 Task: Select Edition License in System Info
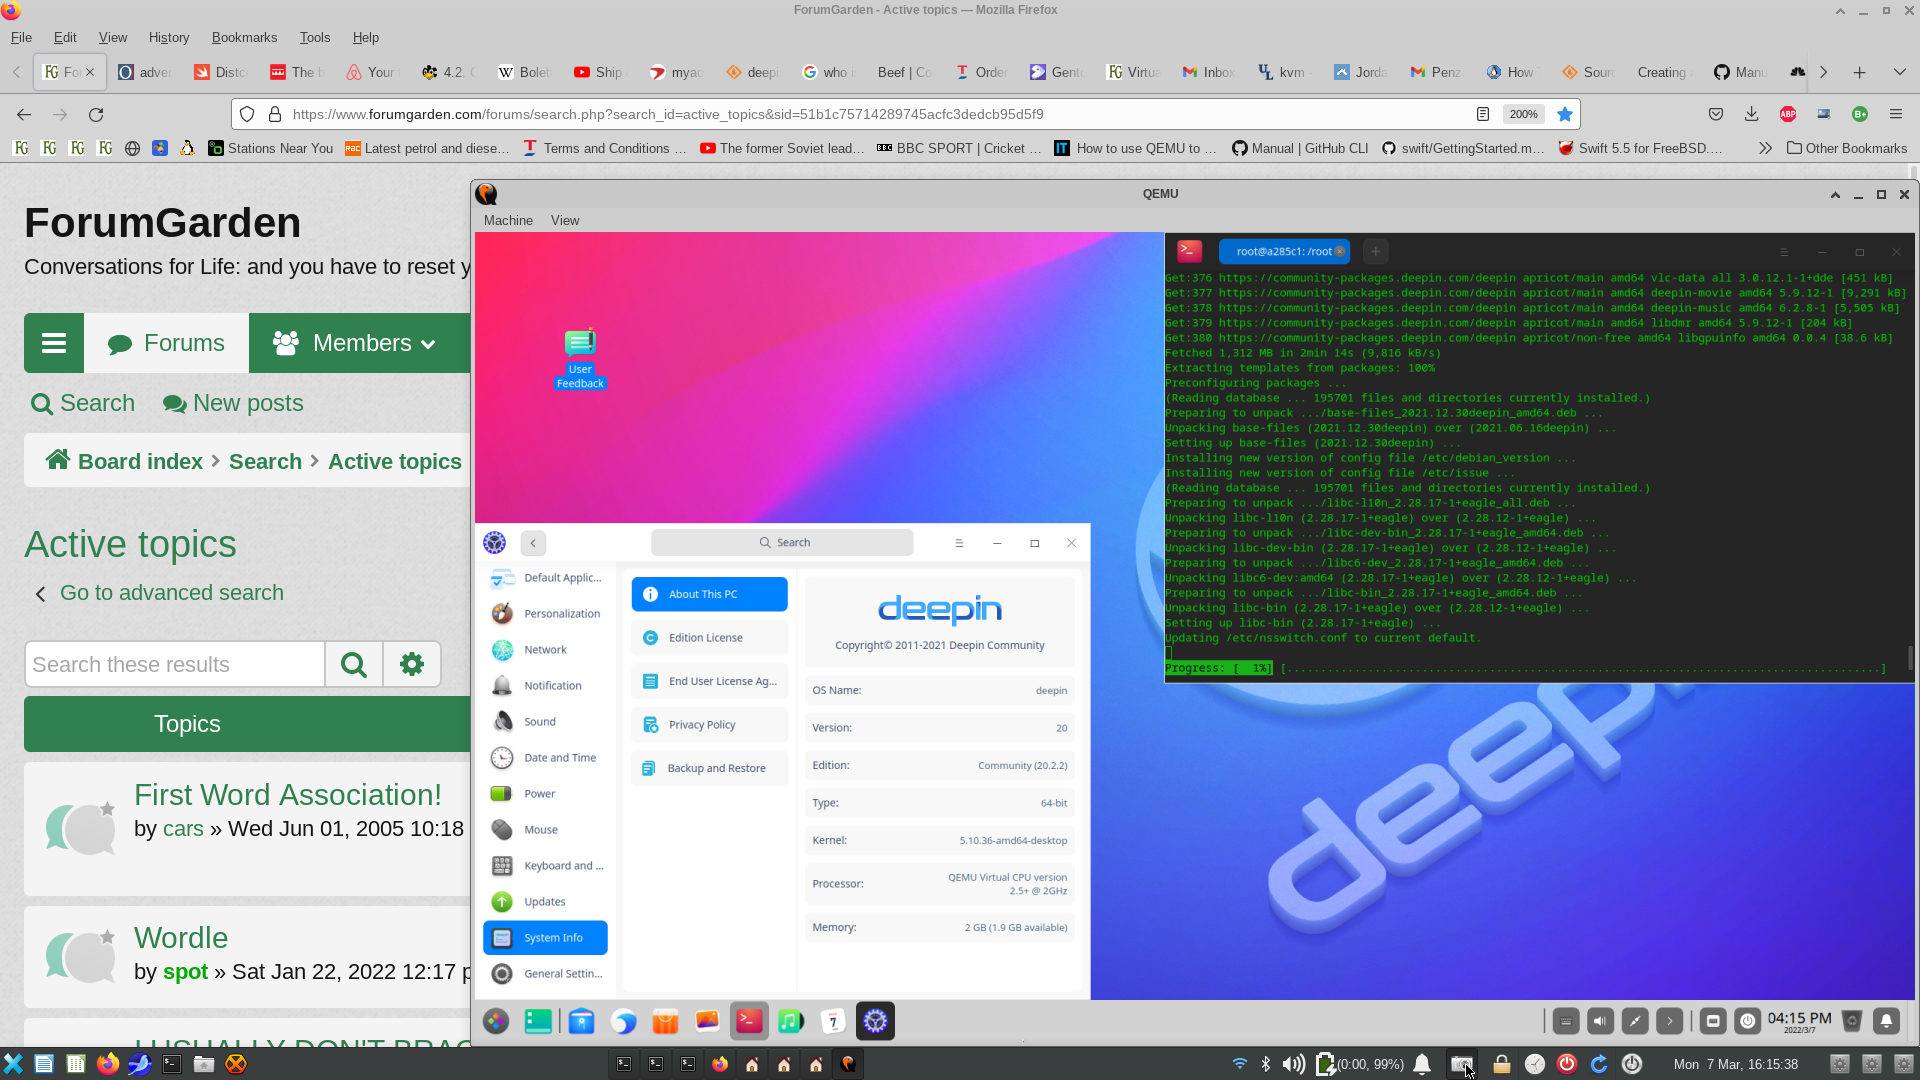[709, 638]
